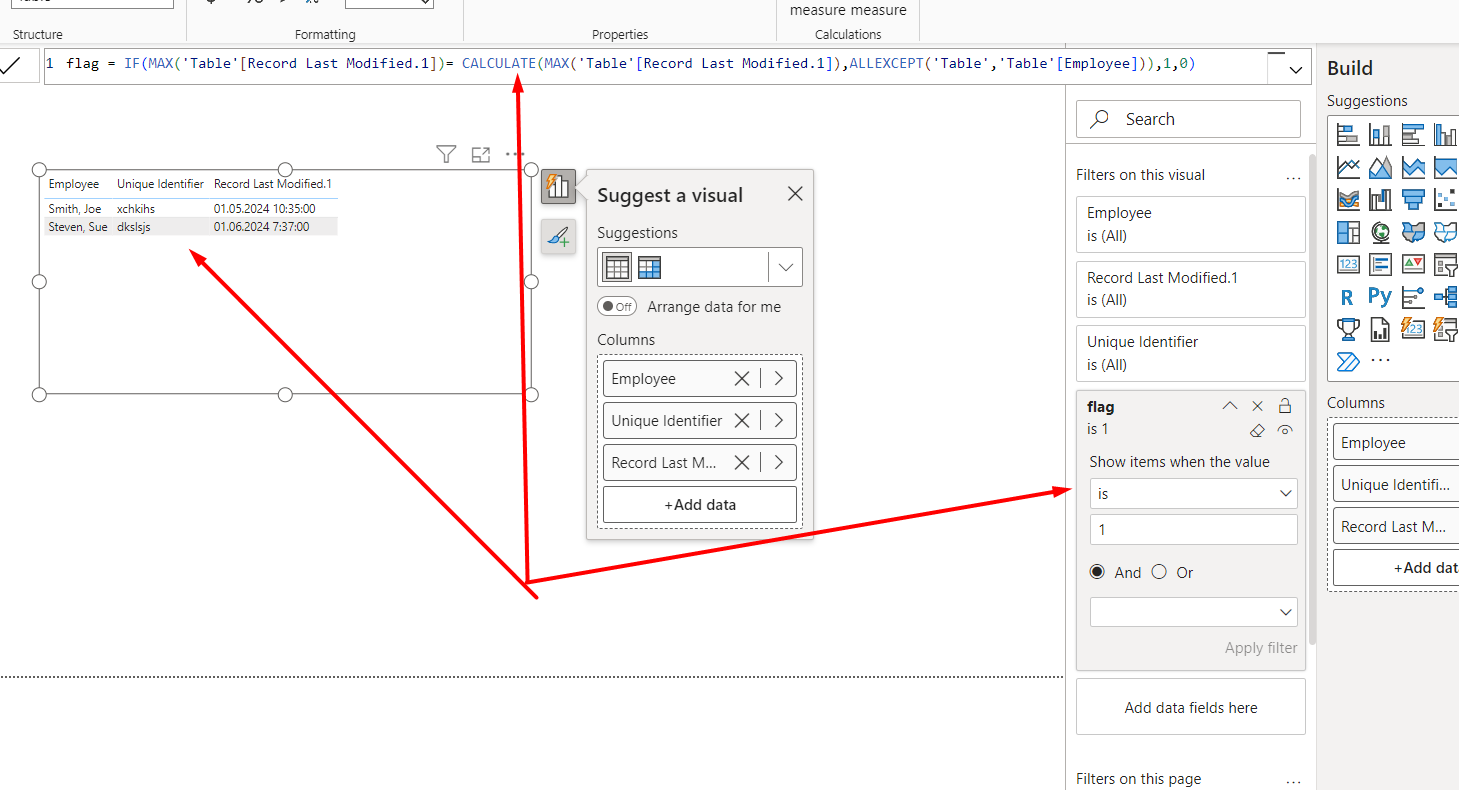Insert a globe map visual
This screenshot has width=1459, height=790.
[1380, 232]
